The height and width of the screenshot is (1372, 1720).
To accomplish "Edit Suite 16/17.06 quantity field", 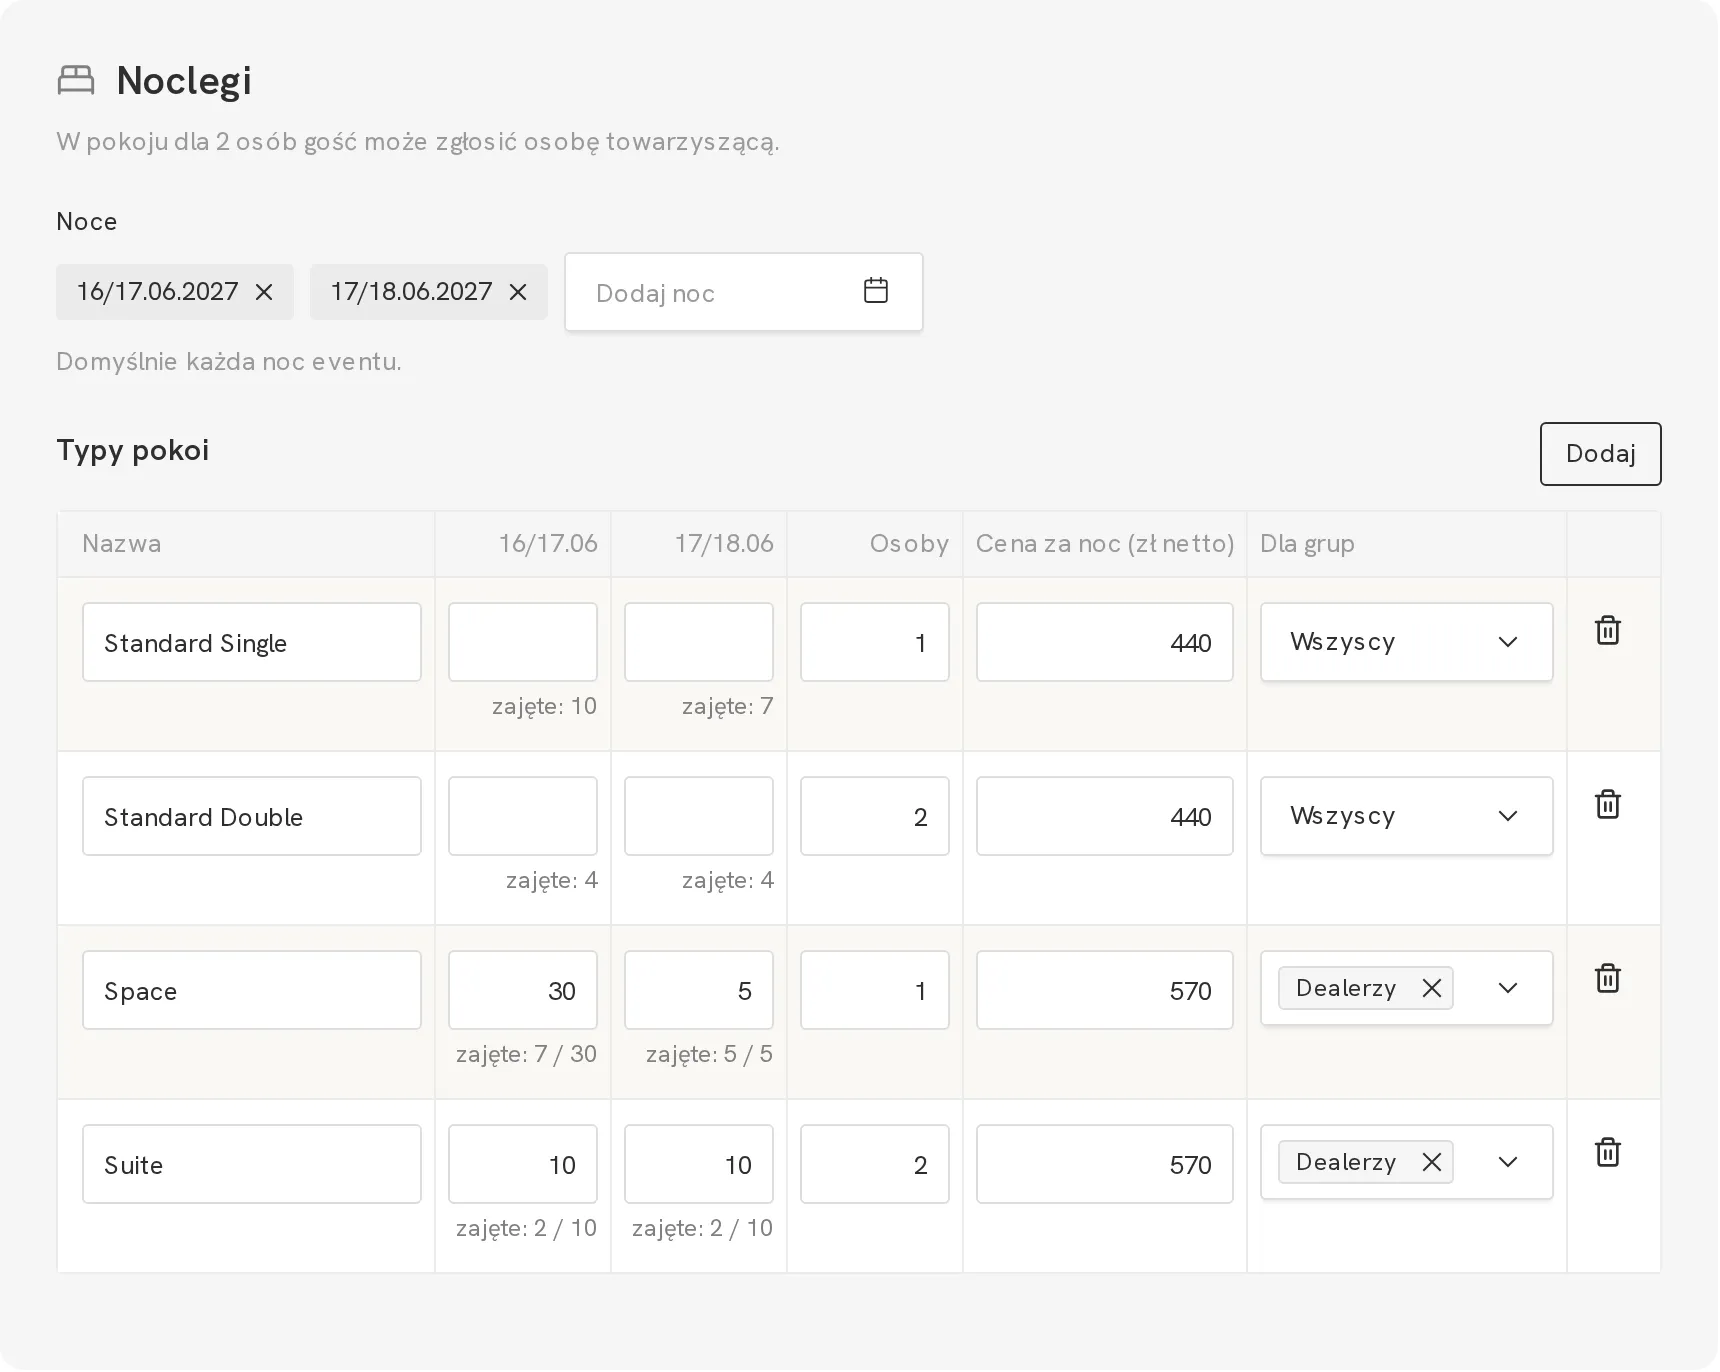I will coord(523,1164).
